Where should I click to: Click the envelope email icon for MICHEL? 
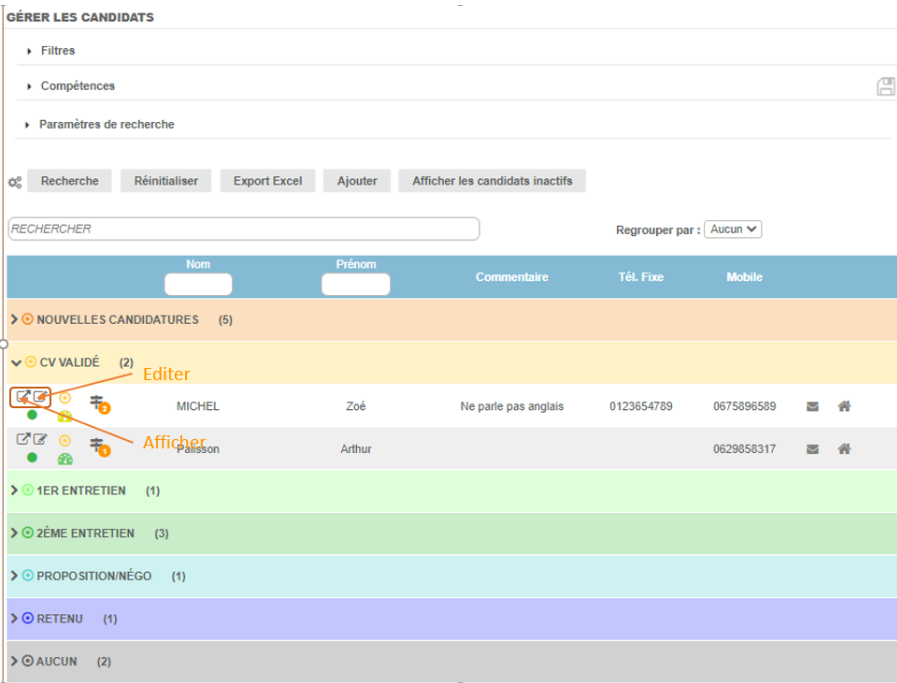(813, 407)
